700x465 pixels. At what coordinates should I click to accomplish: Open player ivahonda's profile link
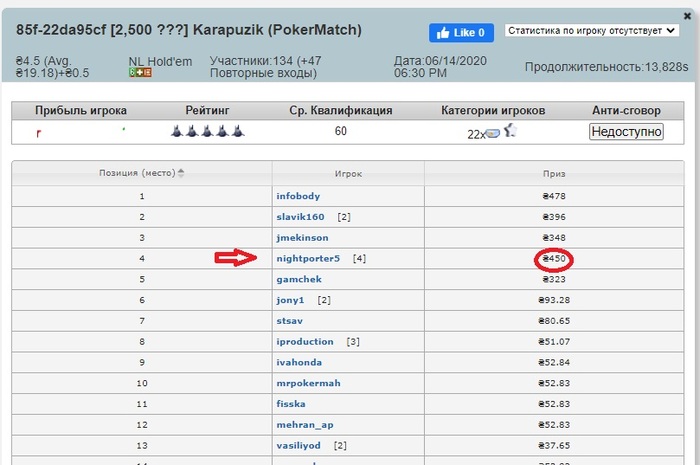pyautogui.click(x=299, y=362)
